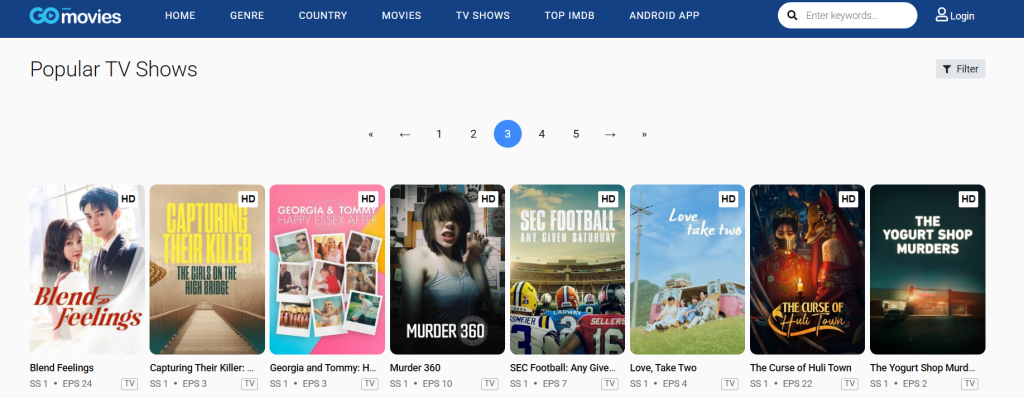The height and width of the screenshot is (398, 1024).
Task: Click the TV tag under Love, Take Two
Action: [x=729, y=384]
